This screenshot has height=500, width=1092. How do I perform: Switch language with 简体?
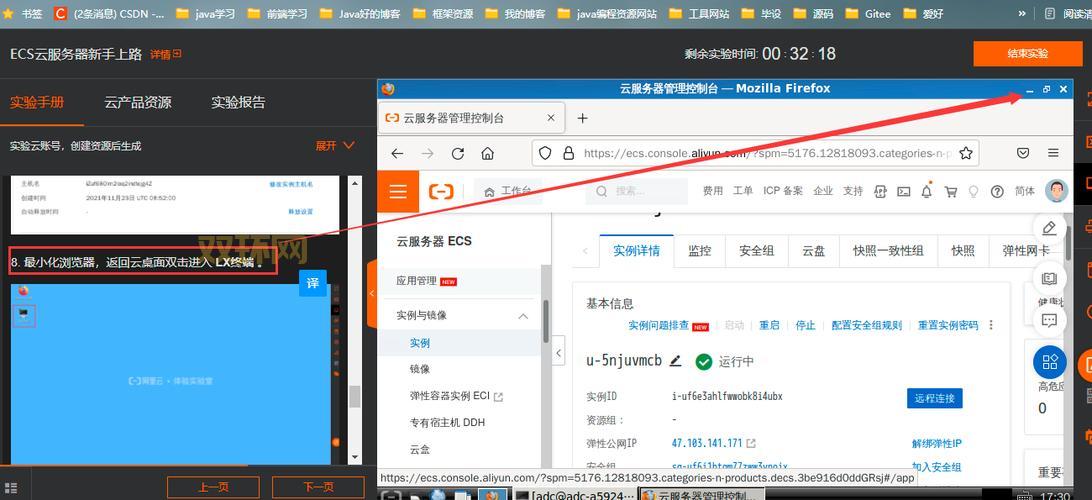1024,192
